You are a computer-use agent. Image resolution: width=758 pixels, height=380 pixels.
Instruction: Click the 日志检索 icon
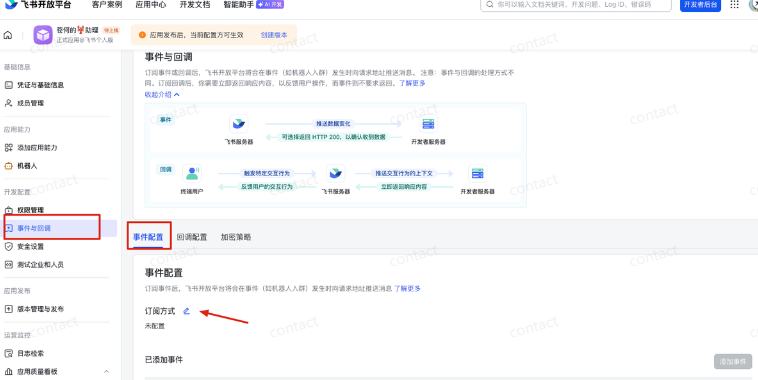[x=8, y=353]
